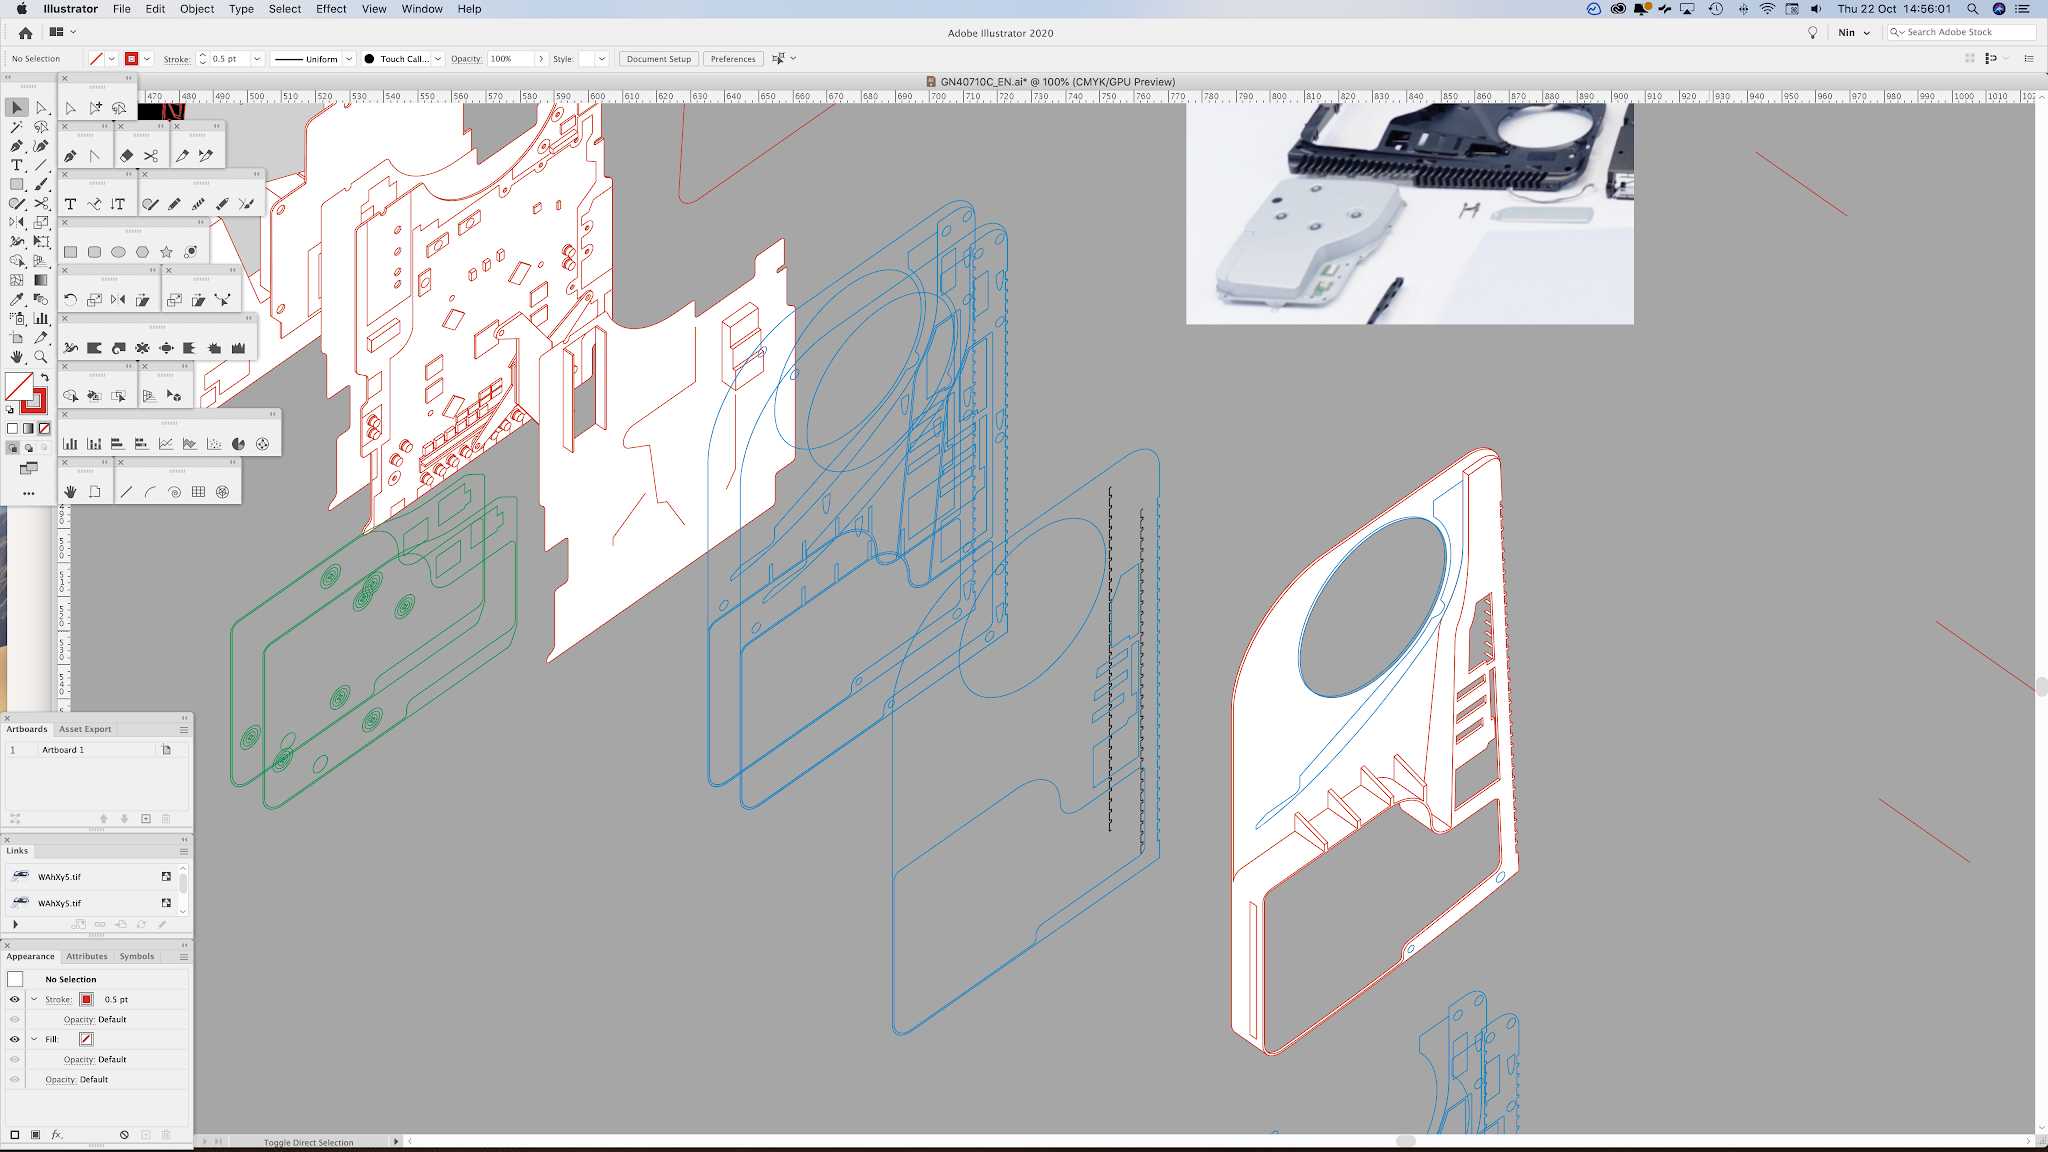The height and width of the screenshot is (1152, 2048).
Task: Click the Stroke color swatch in Appearance
Action: tap(87, 999)
